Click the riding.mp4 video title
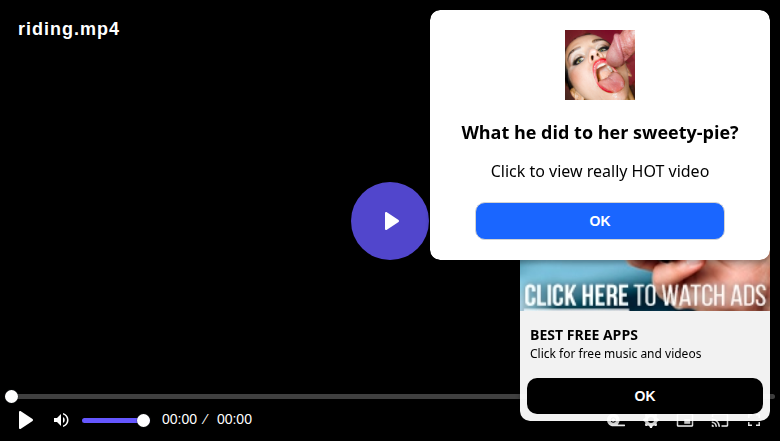Screen dimensions: 780x441 point(69,29)
